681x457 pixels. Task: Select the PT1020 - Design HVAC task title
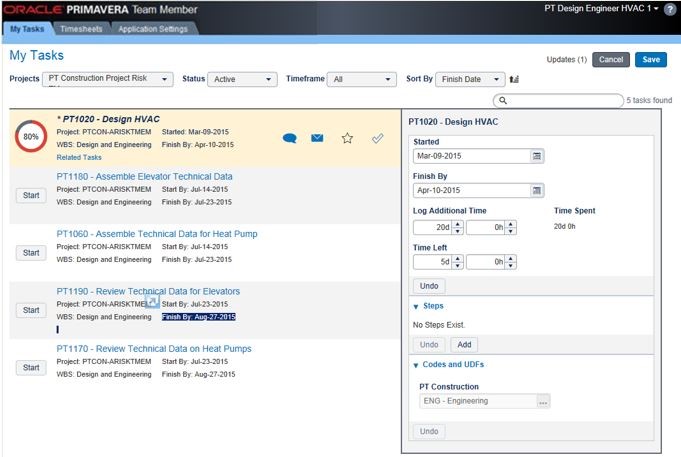(111, 119)
